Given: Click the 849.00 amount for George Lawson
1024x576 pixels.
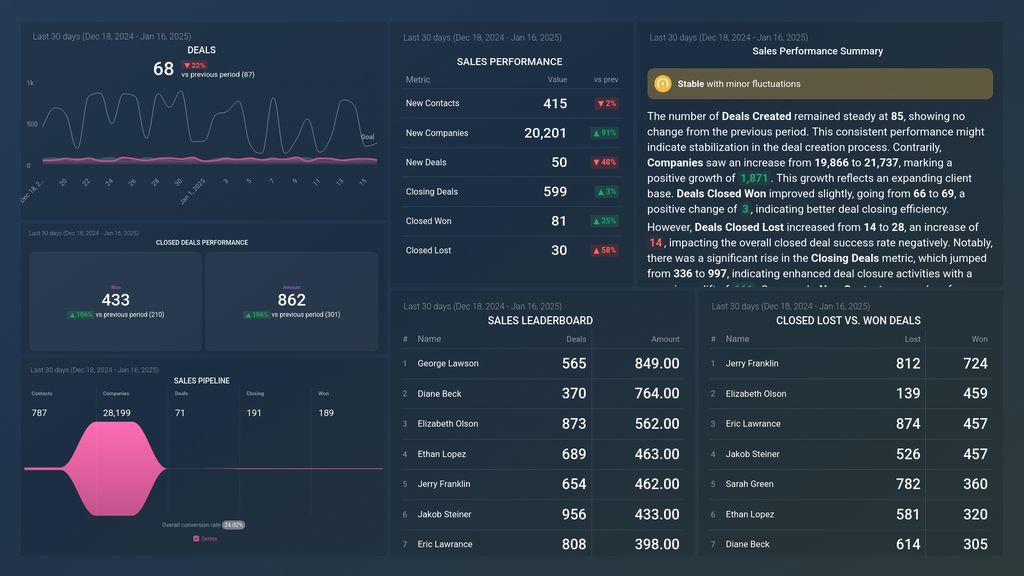Looking at the screenshot, I should 657,364.
